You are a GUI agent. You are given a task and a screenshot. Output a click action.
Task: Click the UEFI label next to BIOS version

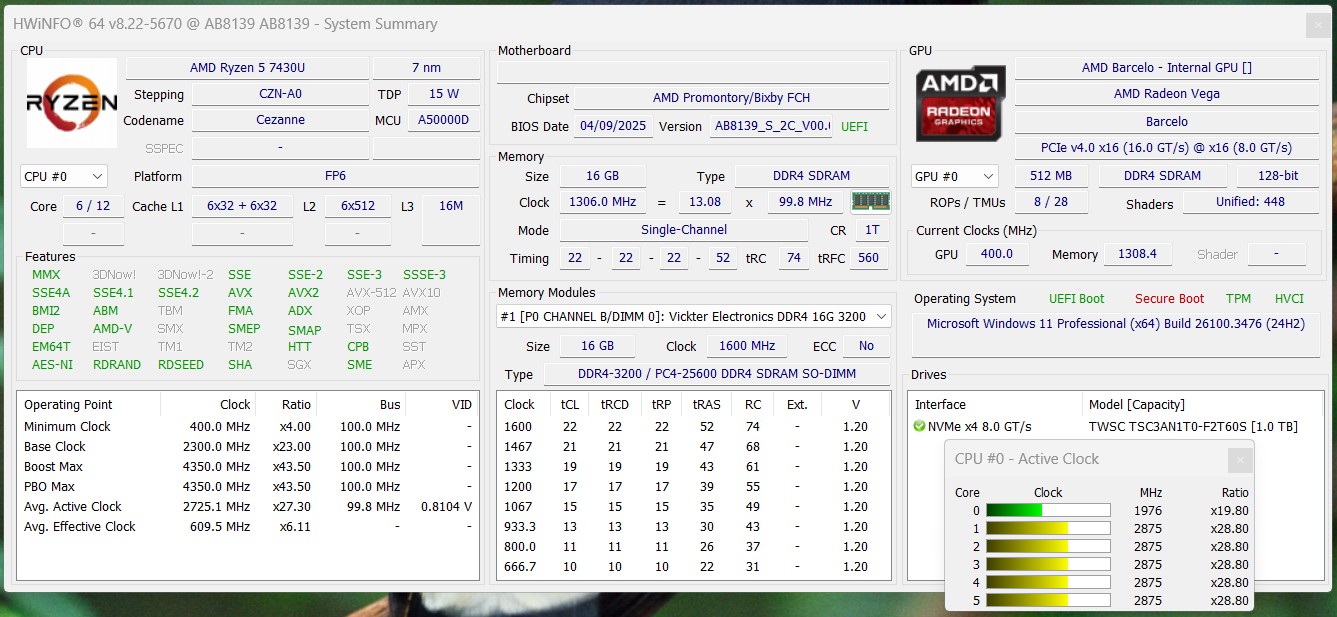pyautogui.click(x=854, y=127)
